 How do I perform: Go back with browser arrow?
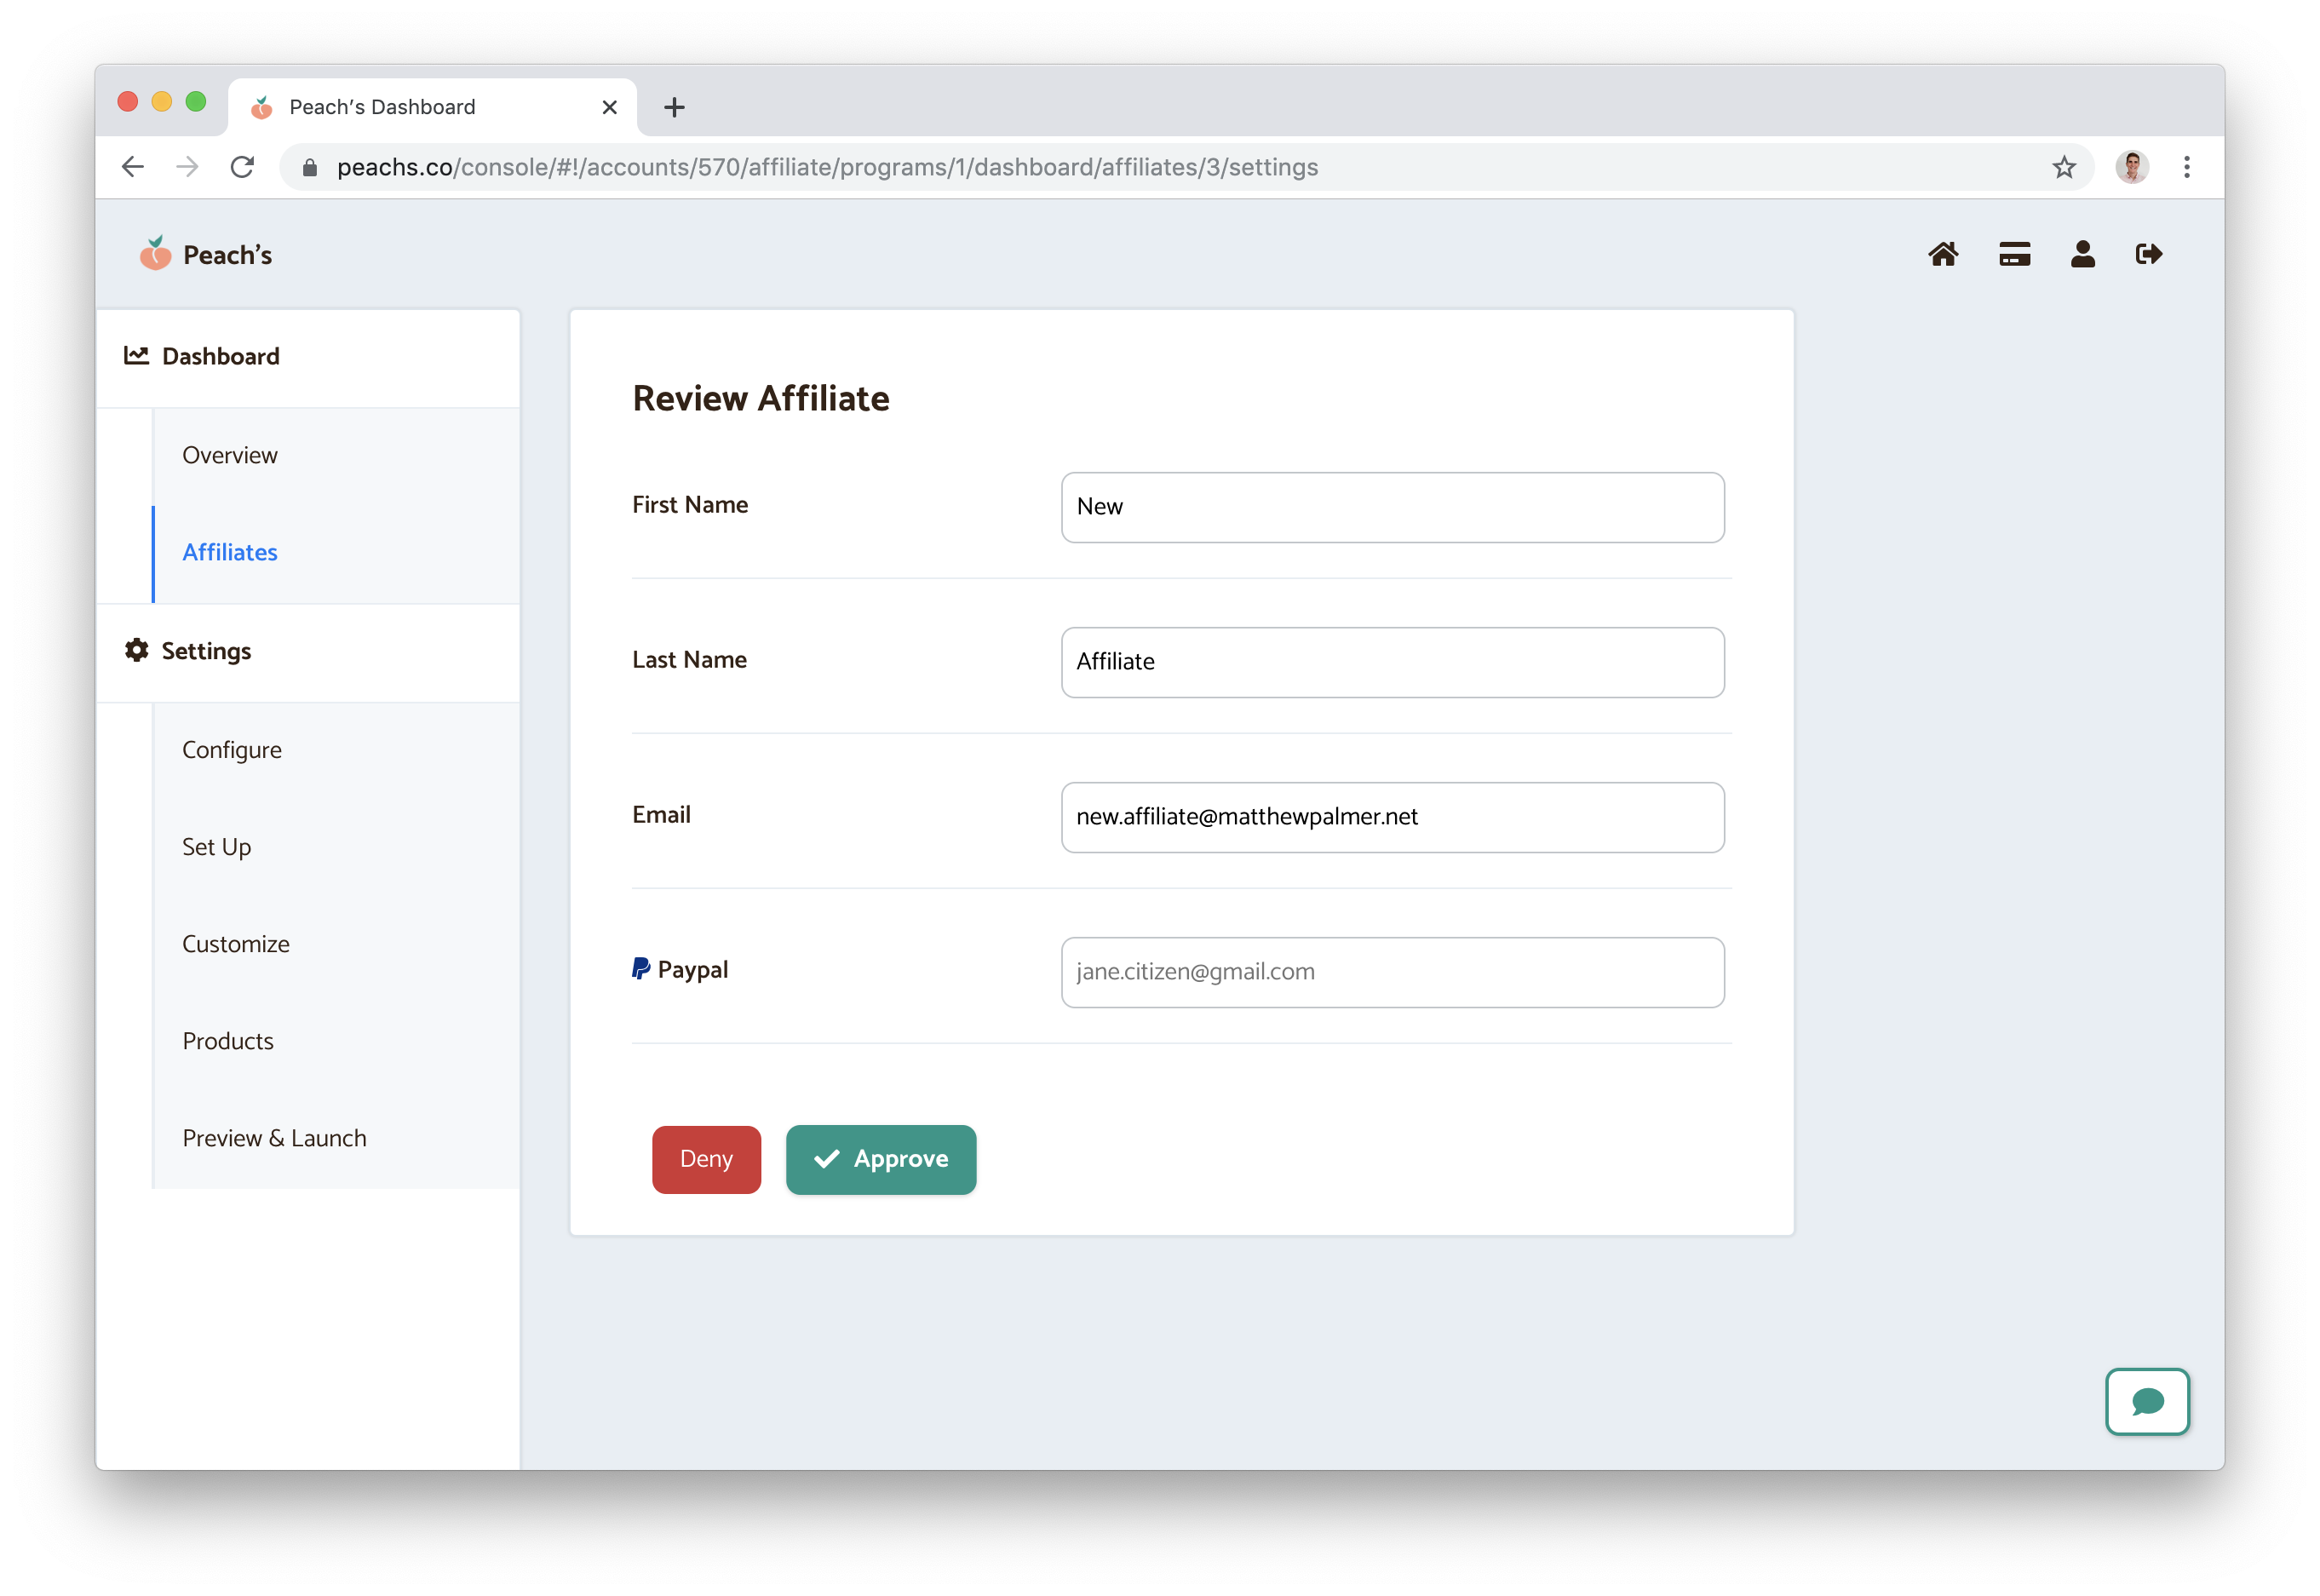click(x=133, y=167)
